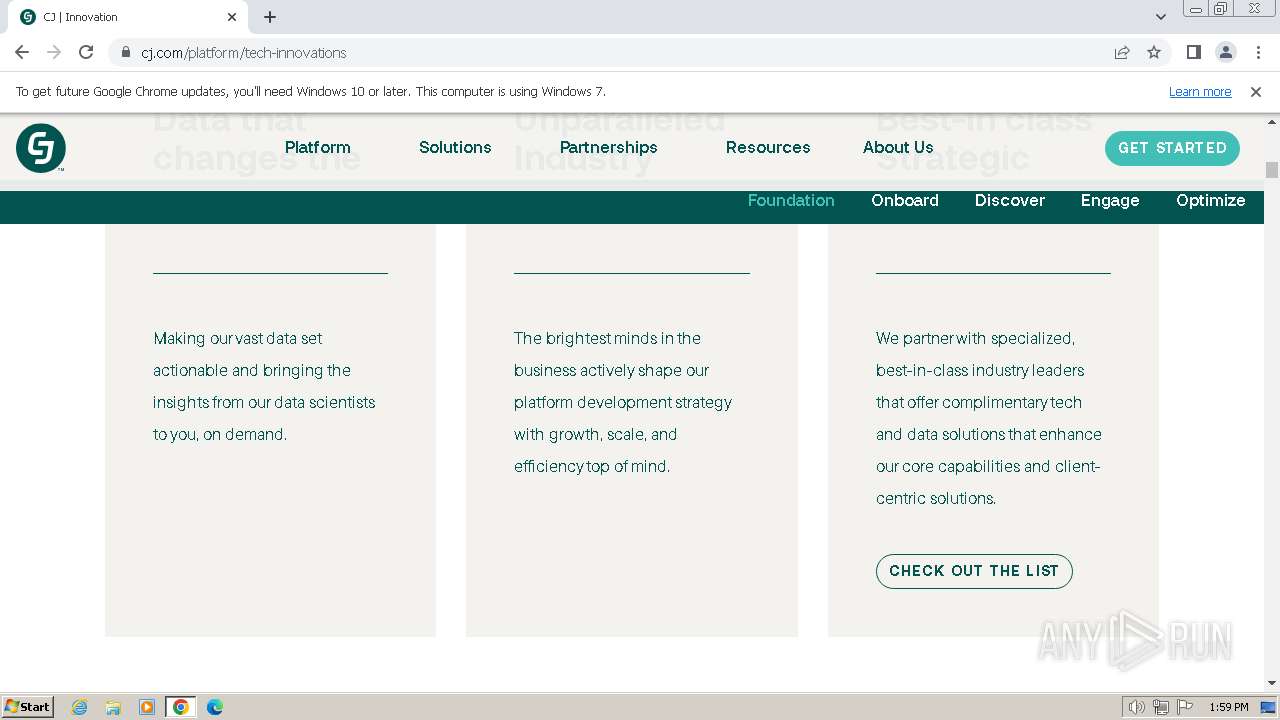Viewport: 1280px width, 720px height.
Task: Open Internet Explorer from the taskbar
Action: coord(80,707)
